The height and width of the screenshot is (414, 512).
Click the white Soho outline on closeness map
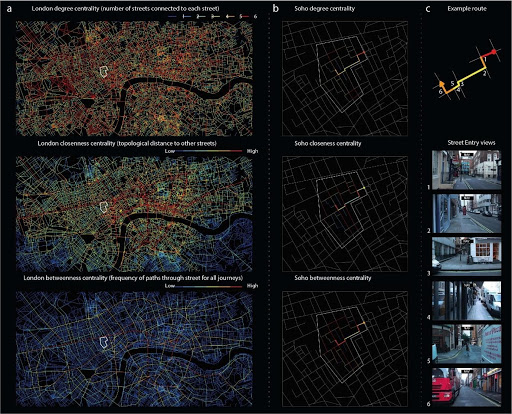tap(104, 207)
